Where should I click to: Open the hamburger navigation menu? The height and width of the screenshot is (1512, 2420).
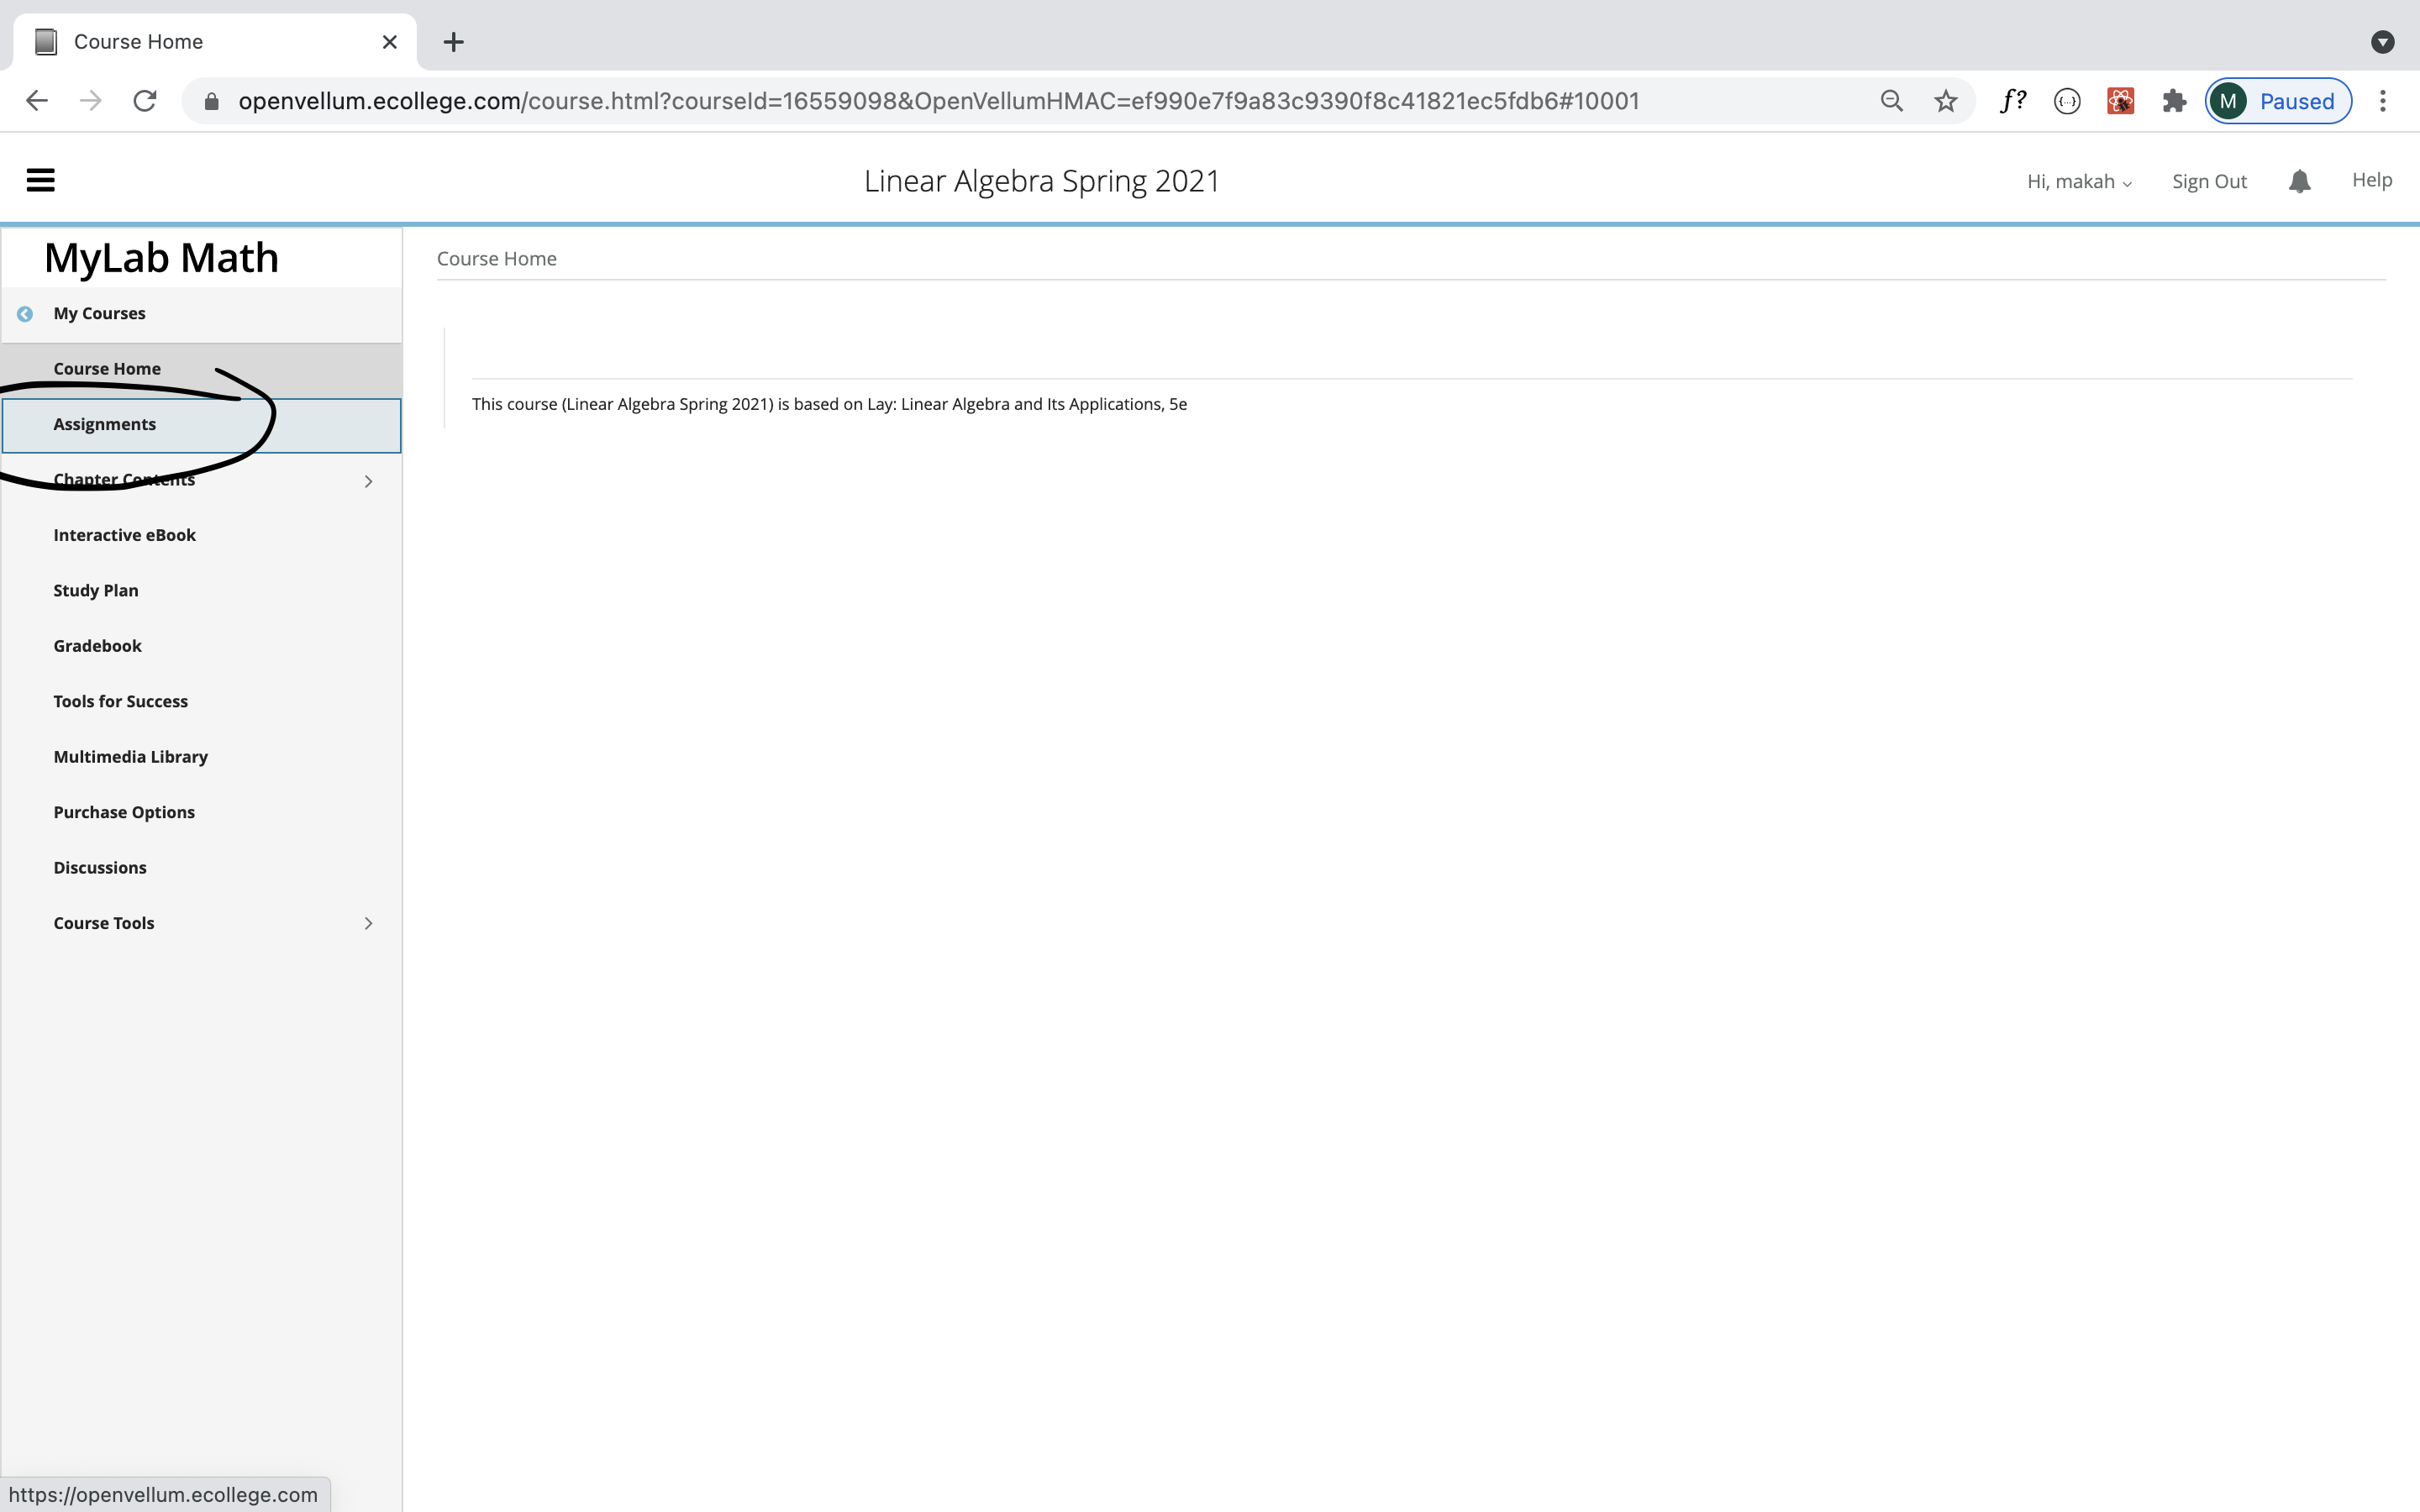click(40, 180)
